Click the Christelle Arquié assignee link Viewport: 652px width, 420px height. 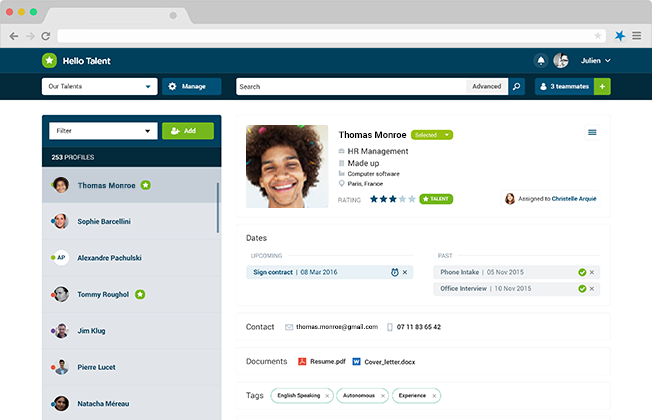(574, 199)
